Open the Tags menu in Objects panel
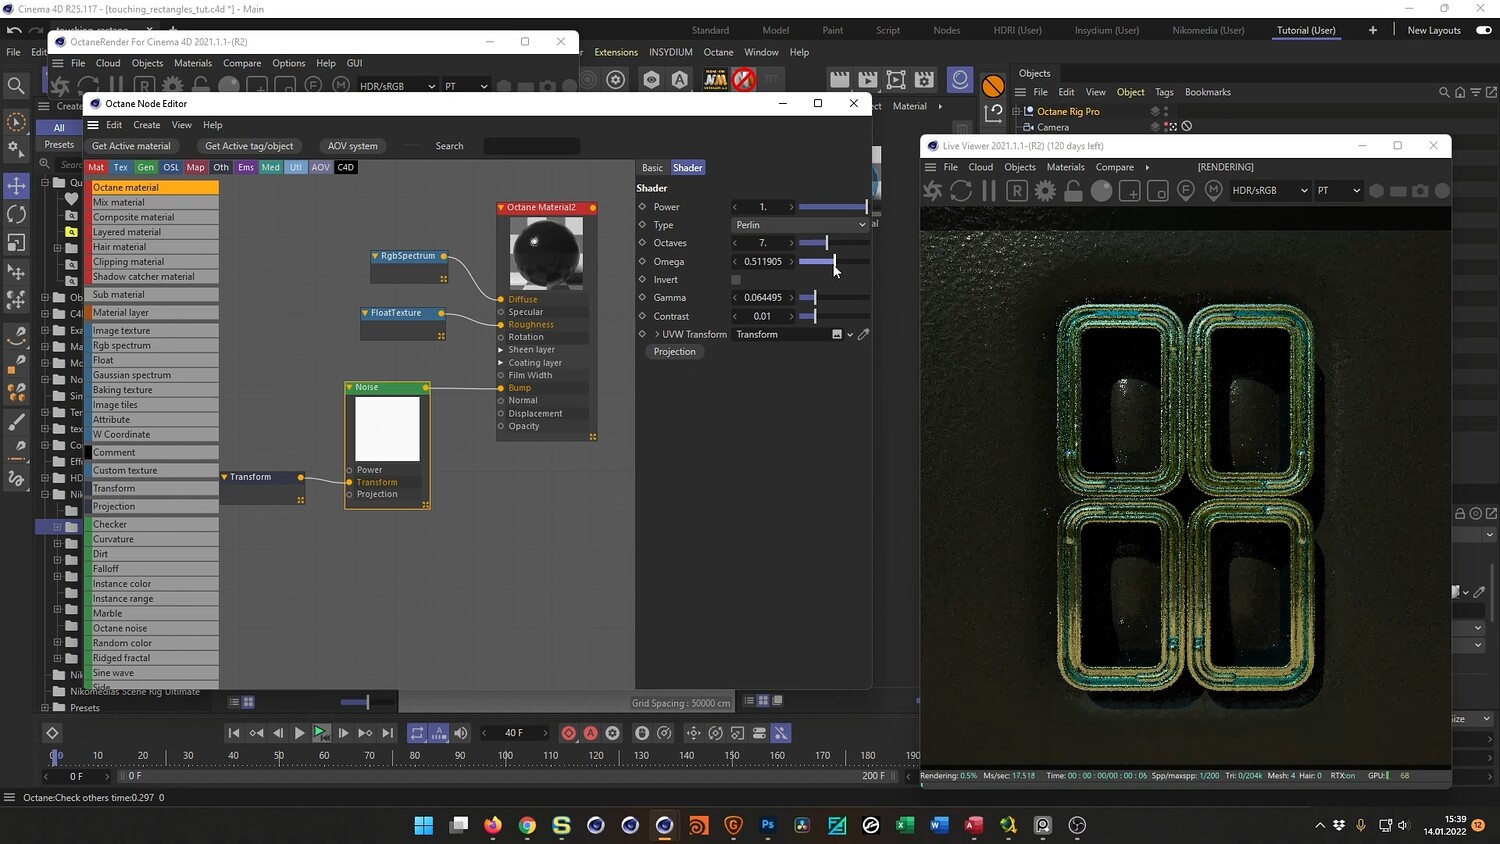Image resolution: width=1500 pixels, height=844 pixels. [x=1164, y=92]
